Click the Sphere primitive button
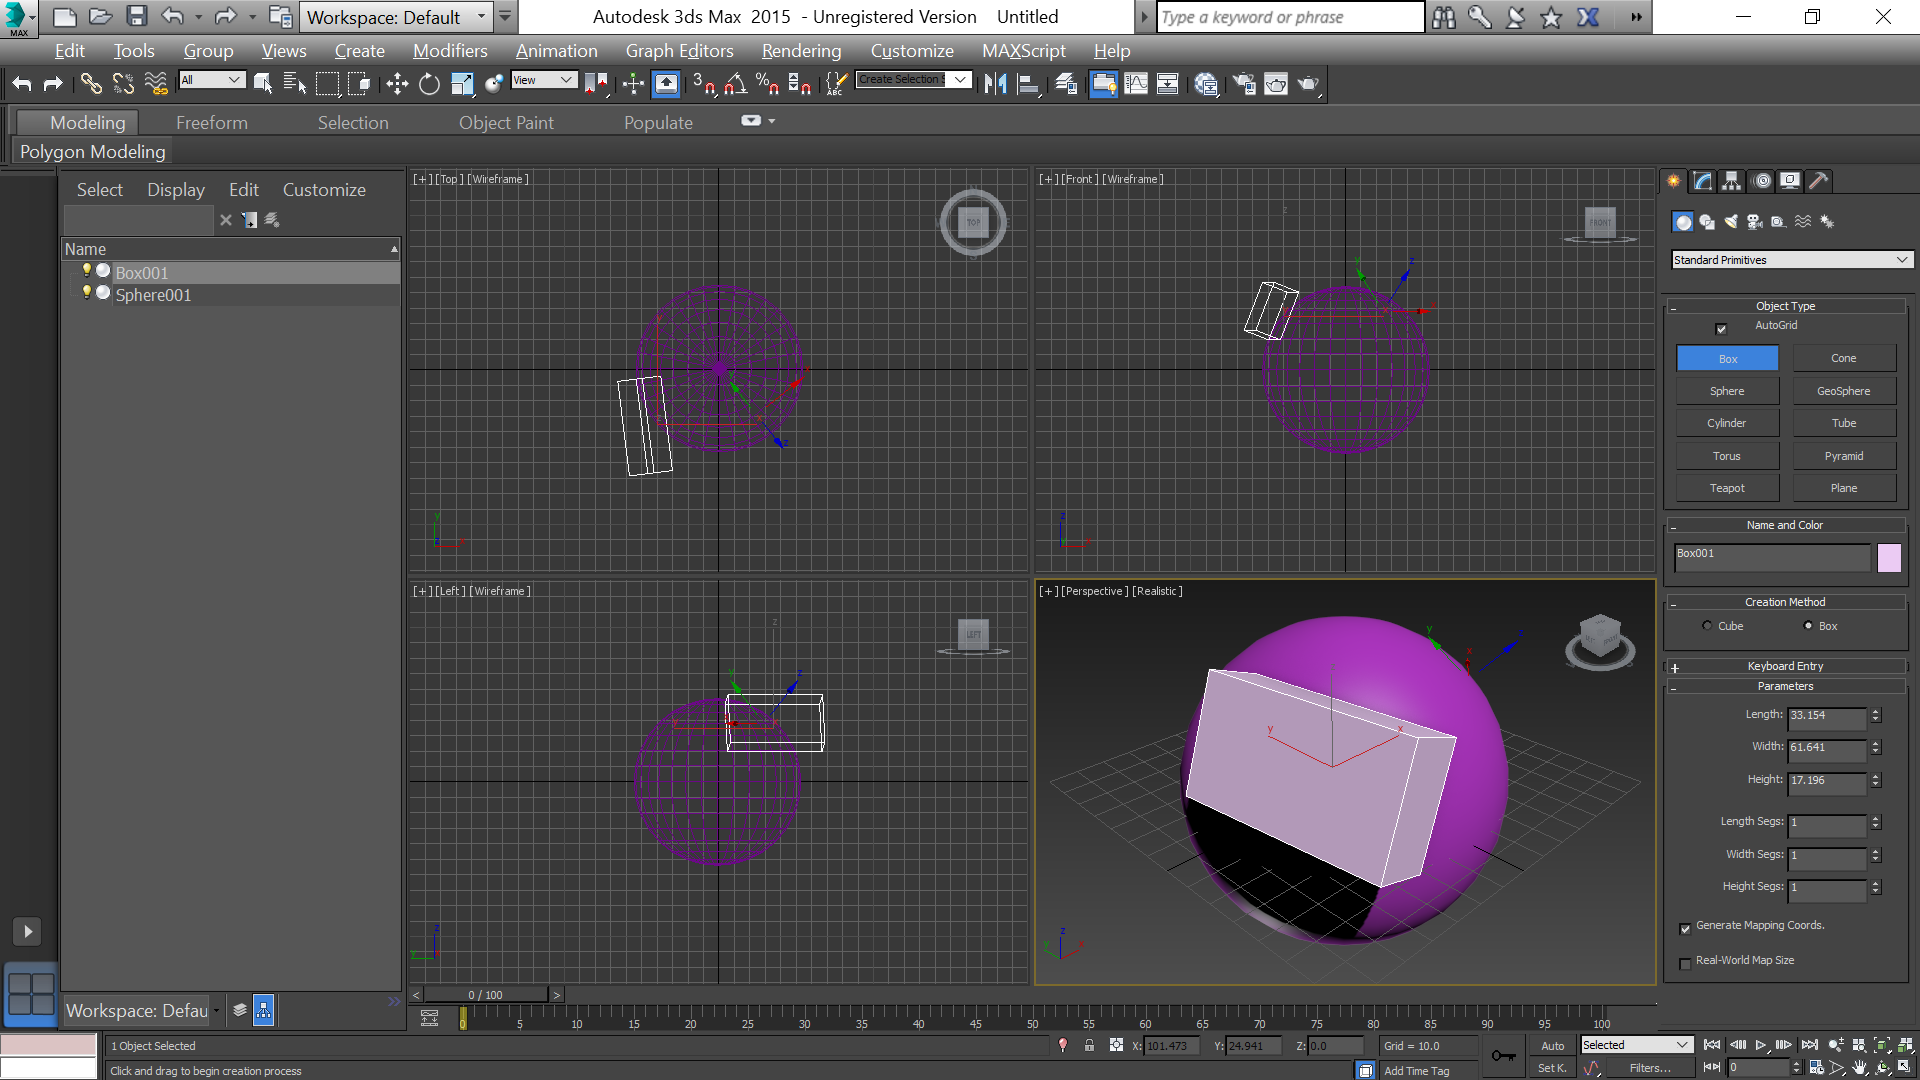The width and height of the screenshot is (1920, 1080). tap(1727, 391)
